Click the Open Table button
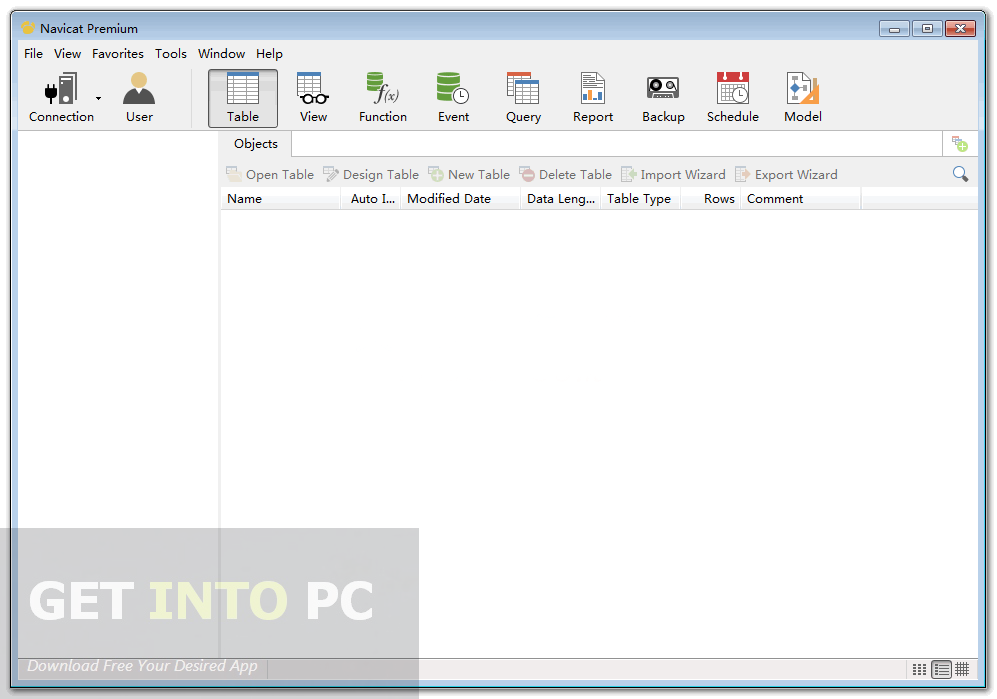Screen dimensions: 997x699 270,174
